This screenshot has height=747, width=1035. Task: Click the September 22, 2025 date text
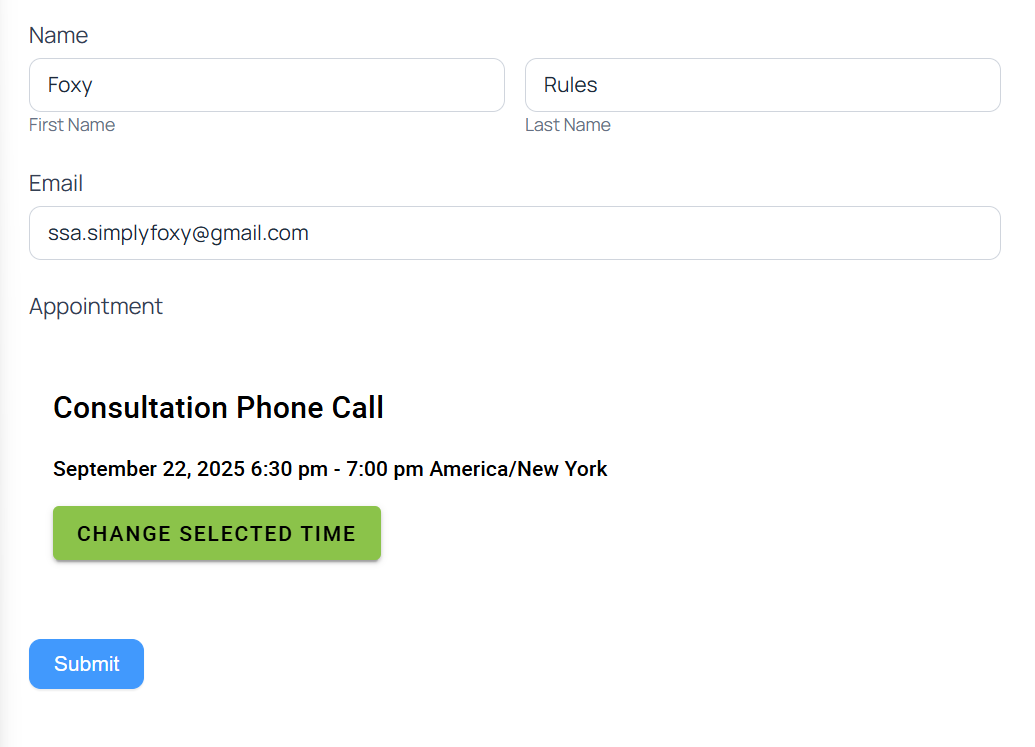(149, 469)
